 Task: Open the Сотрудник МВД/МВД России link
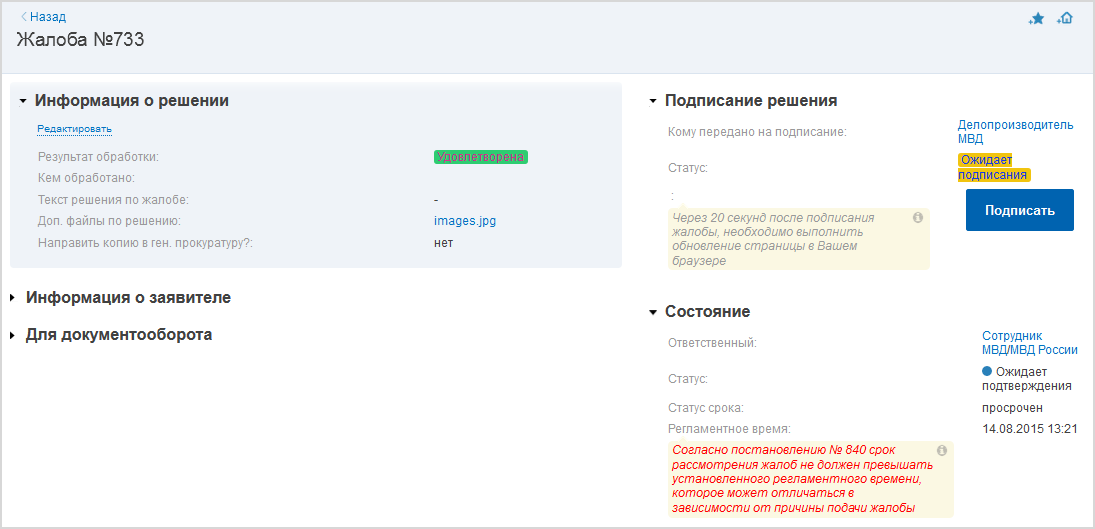pos(1029,342)
